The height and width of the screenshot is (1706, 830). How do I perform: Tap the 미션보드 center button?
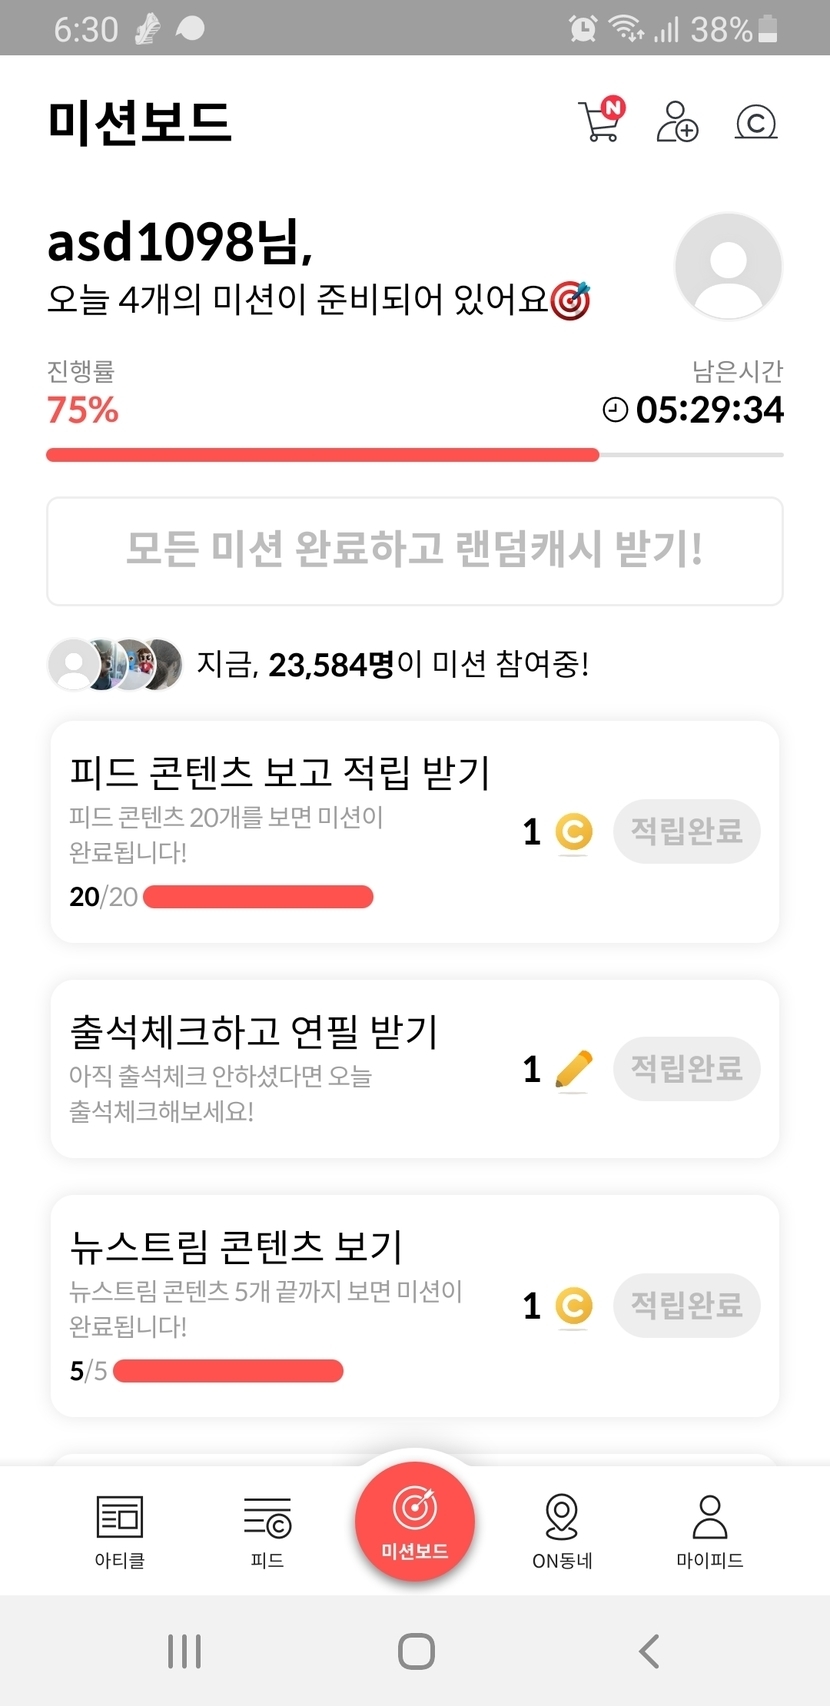coord(415,1522)
